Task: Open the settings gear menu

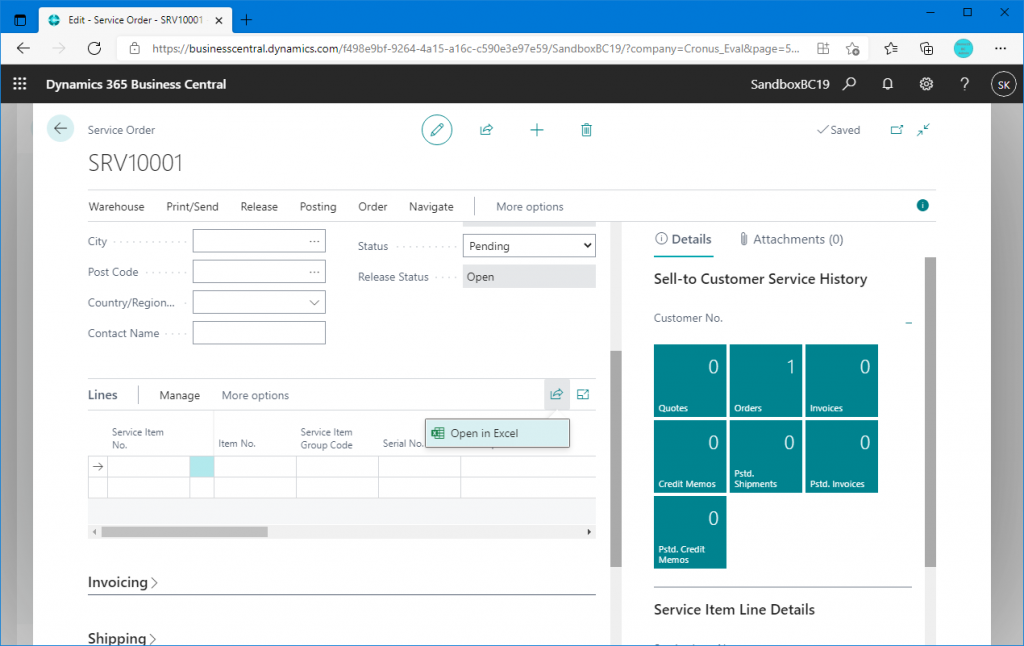Action: [926, 84]
